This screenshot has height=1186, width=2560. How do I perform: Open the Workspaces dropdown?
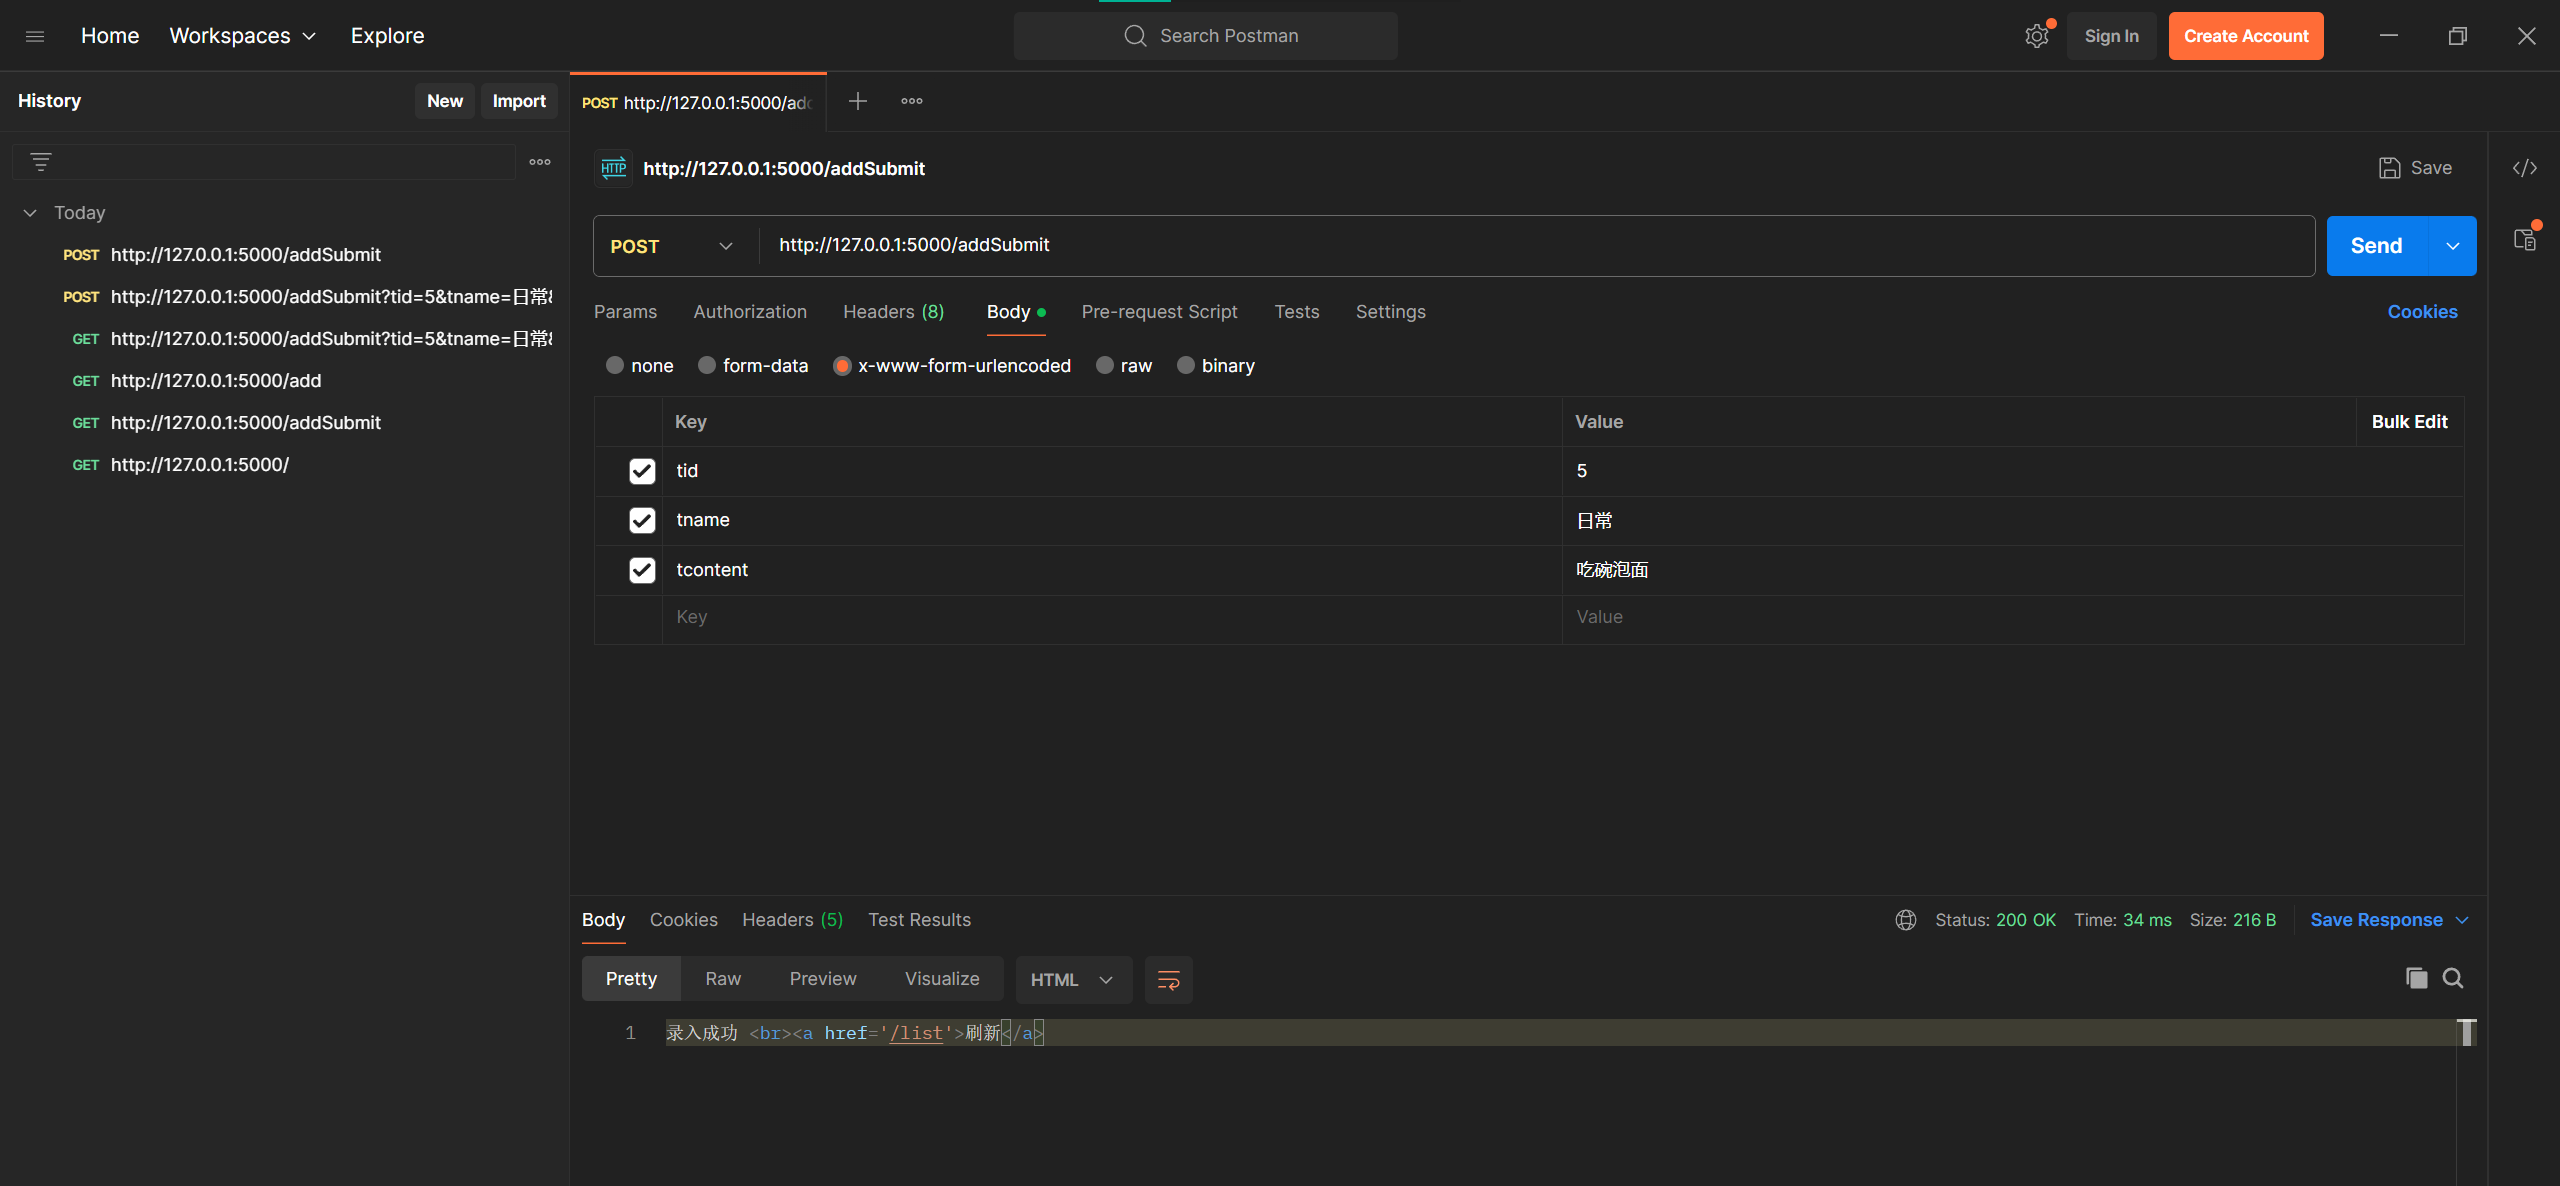point(243,36)
